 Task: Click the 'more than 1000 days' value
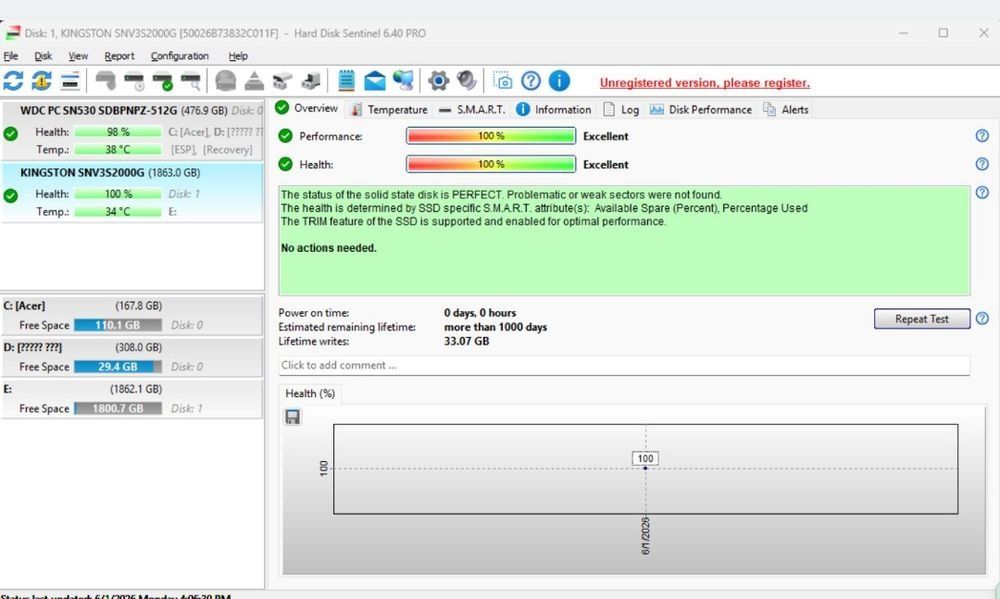click(x=496, y=327)
